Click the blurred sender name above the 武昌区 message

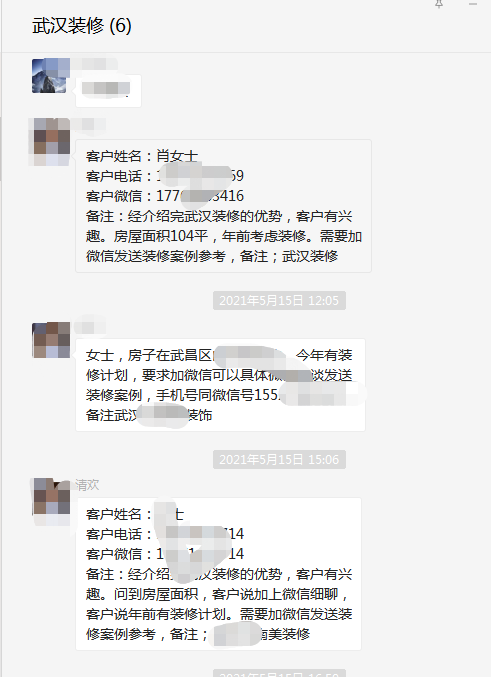(x=90, y=327)
